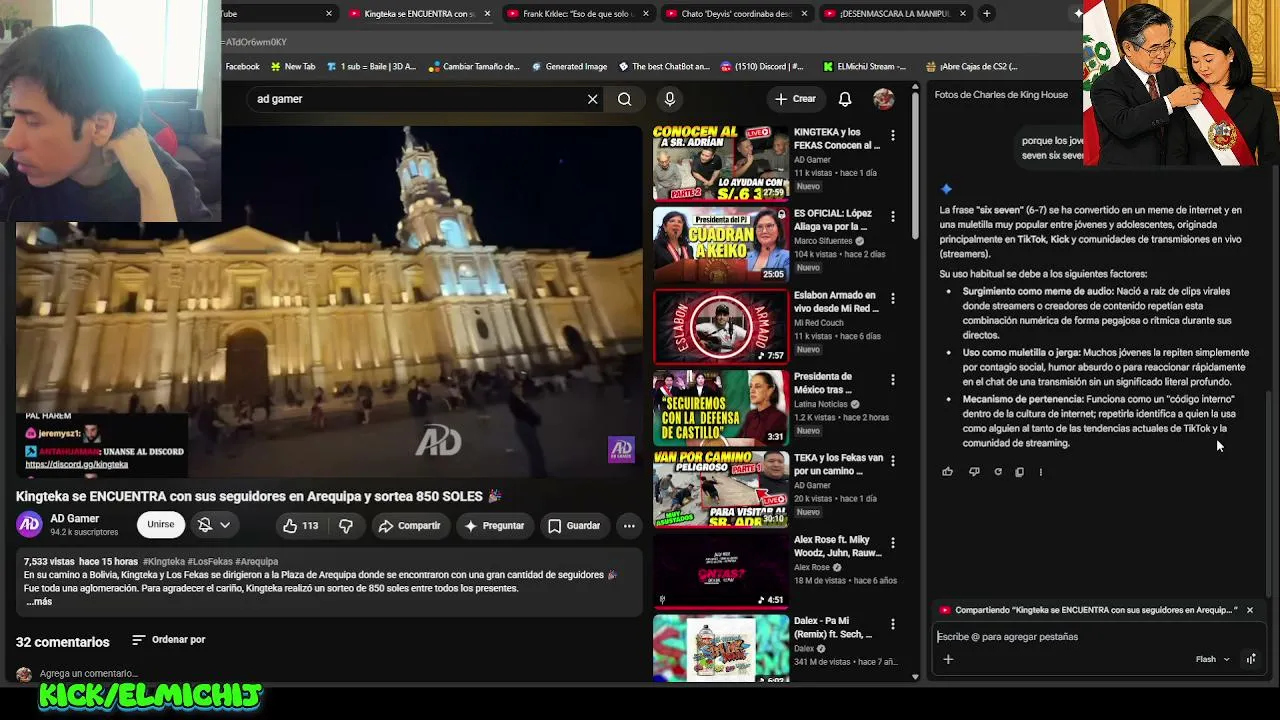The image size is (1280, 720).
Task: Open the 'Ordenar por' comments sort menu
Action: point(169,640)
